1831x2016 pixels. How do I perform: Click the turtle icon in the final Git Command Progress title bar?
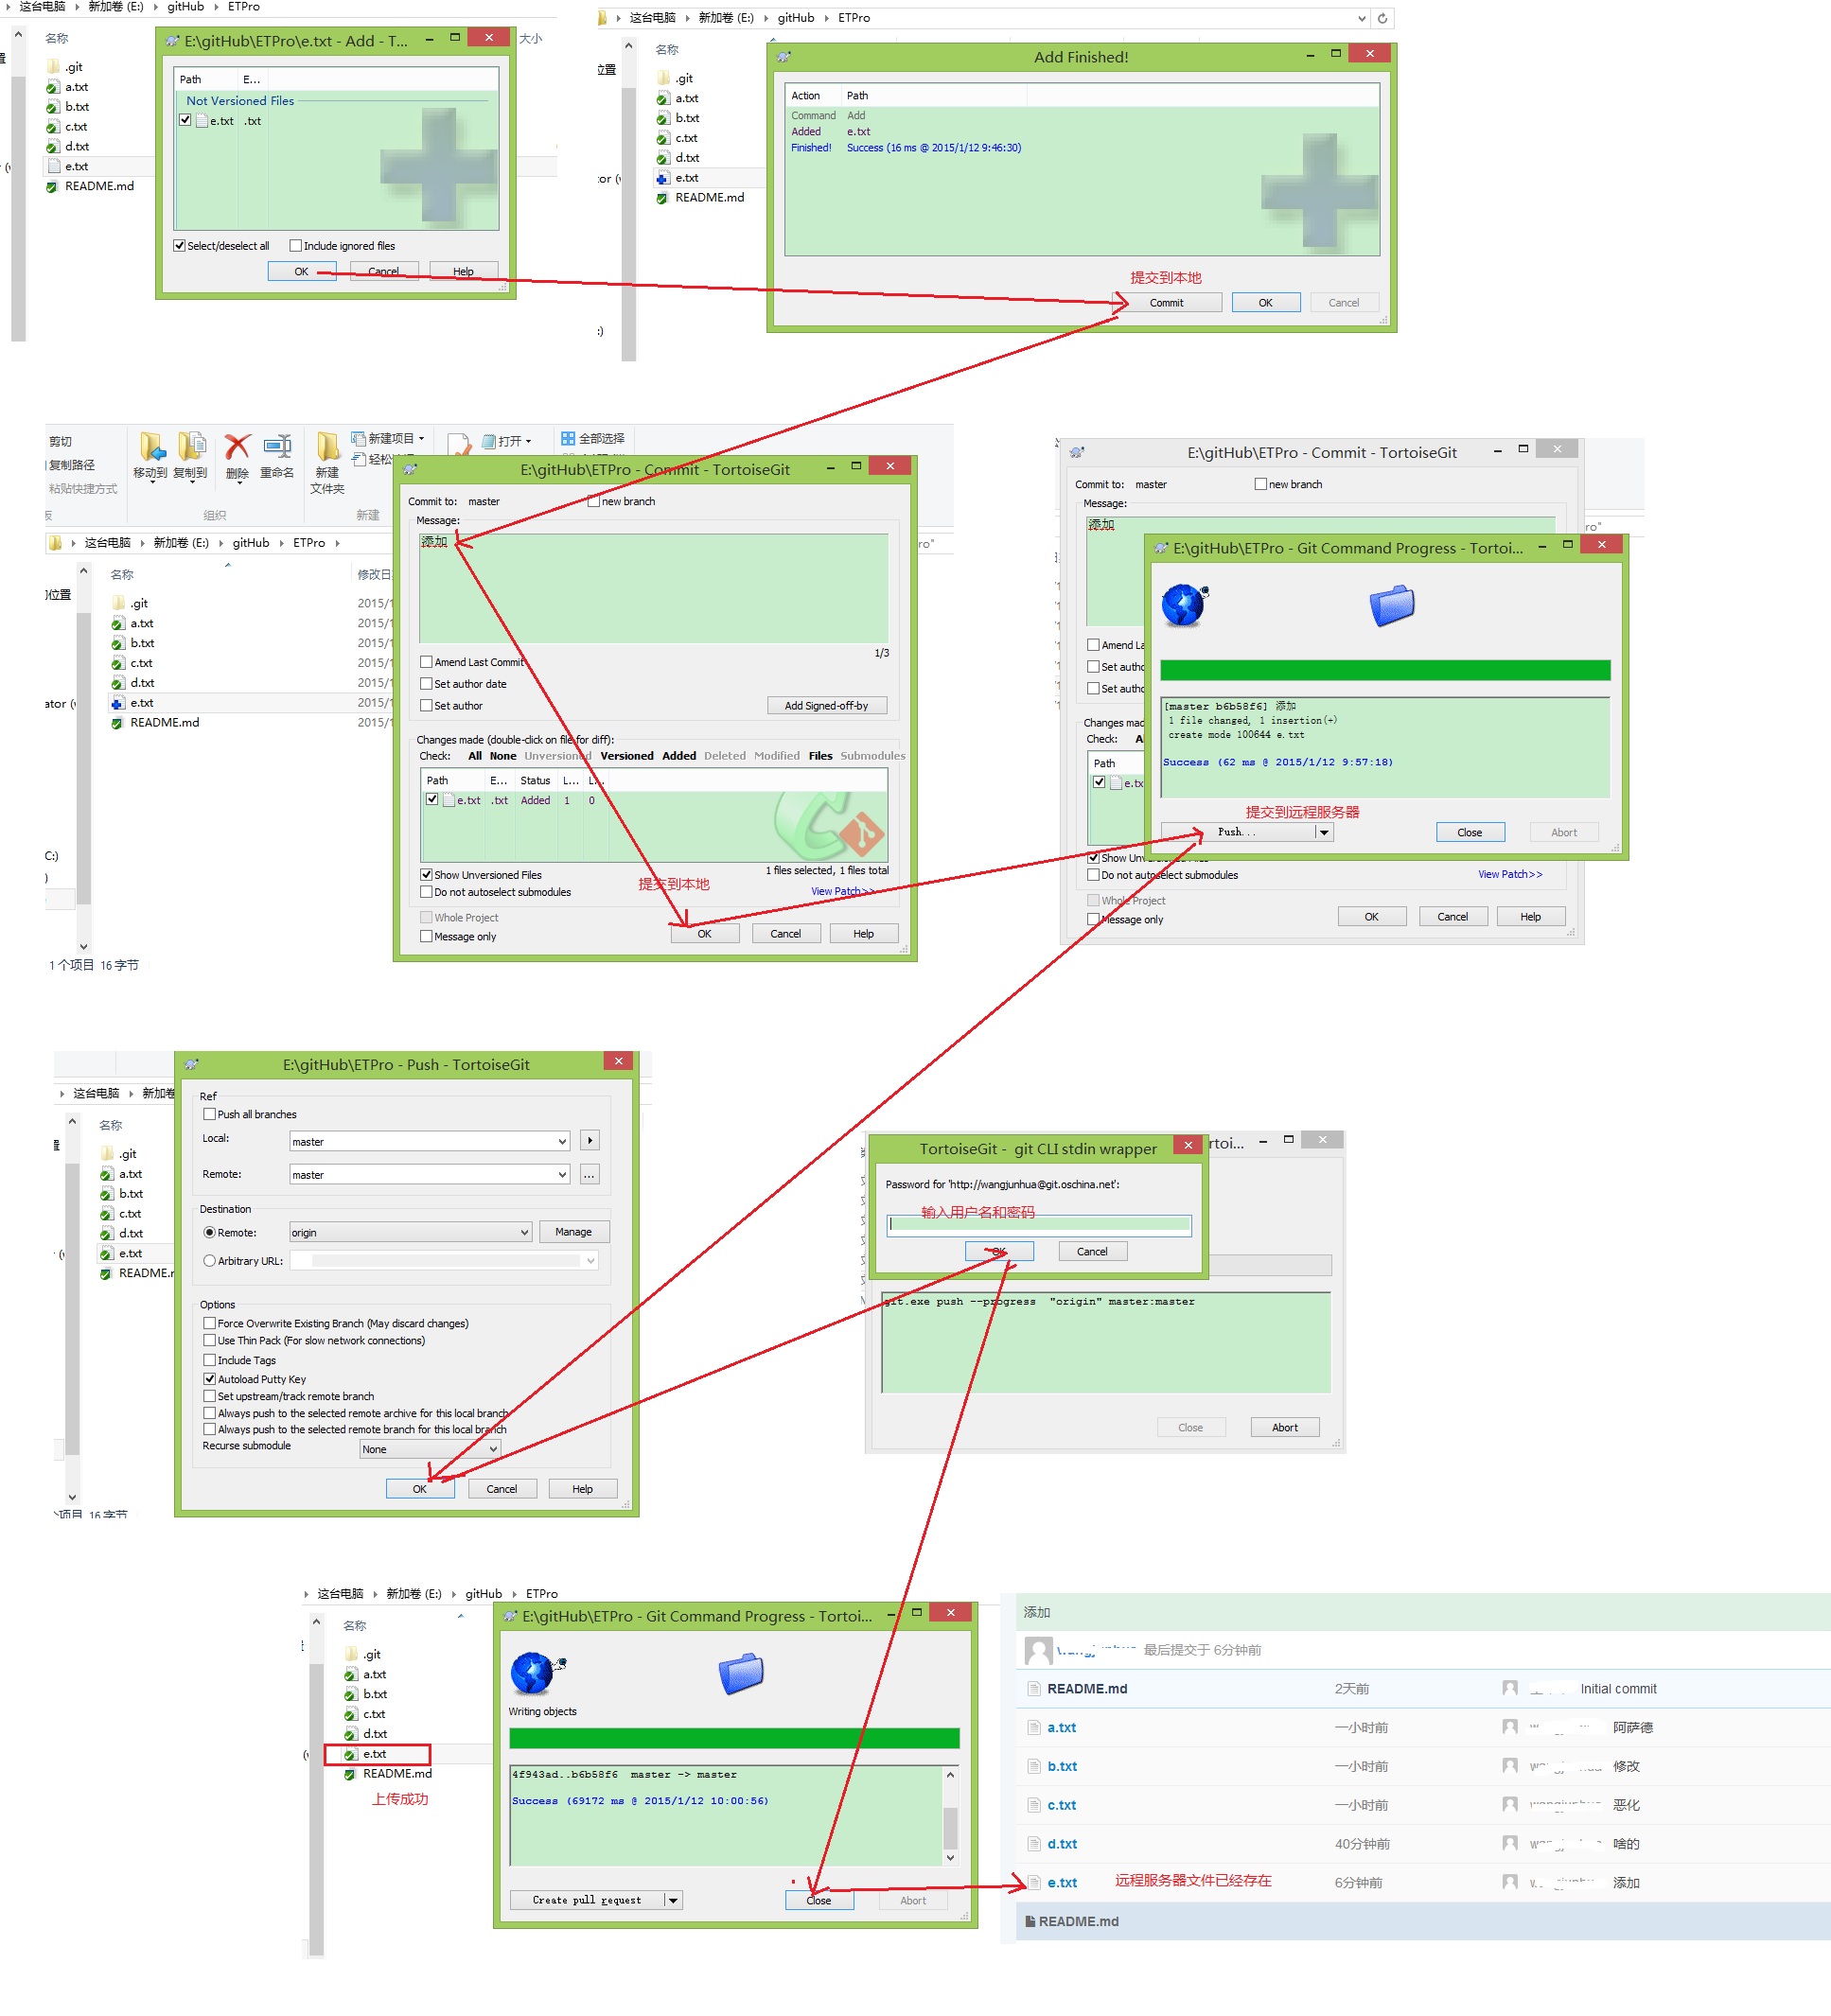[510, 1616]
